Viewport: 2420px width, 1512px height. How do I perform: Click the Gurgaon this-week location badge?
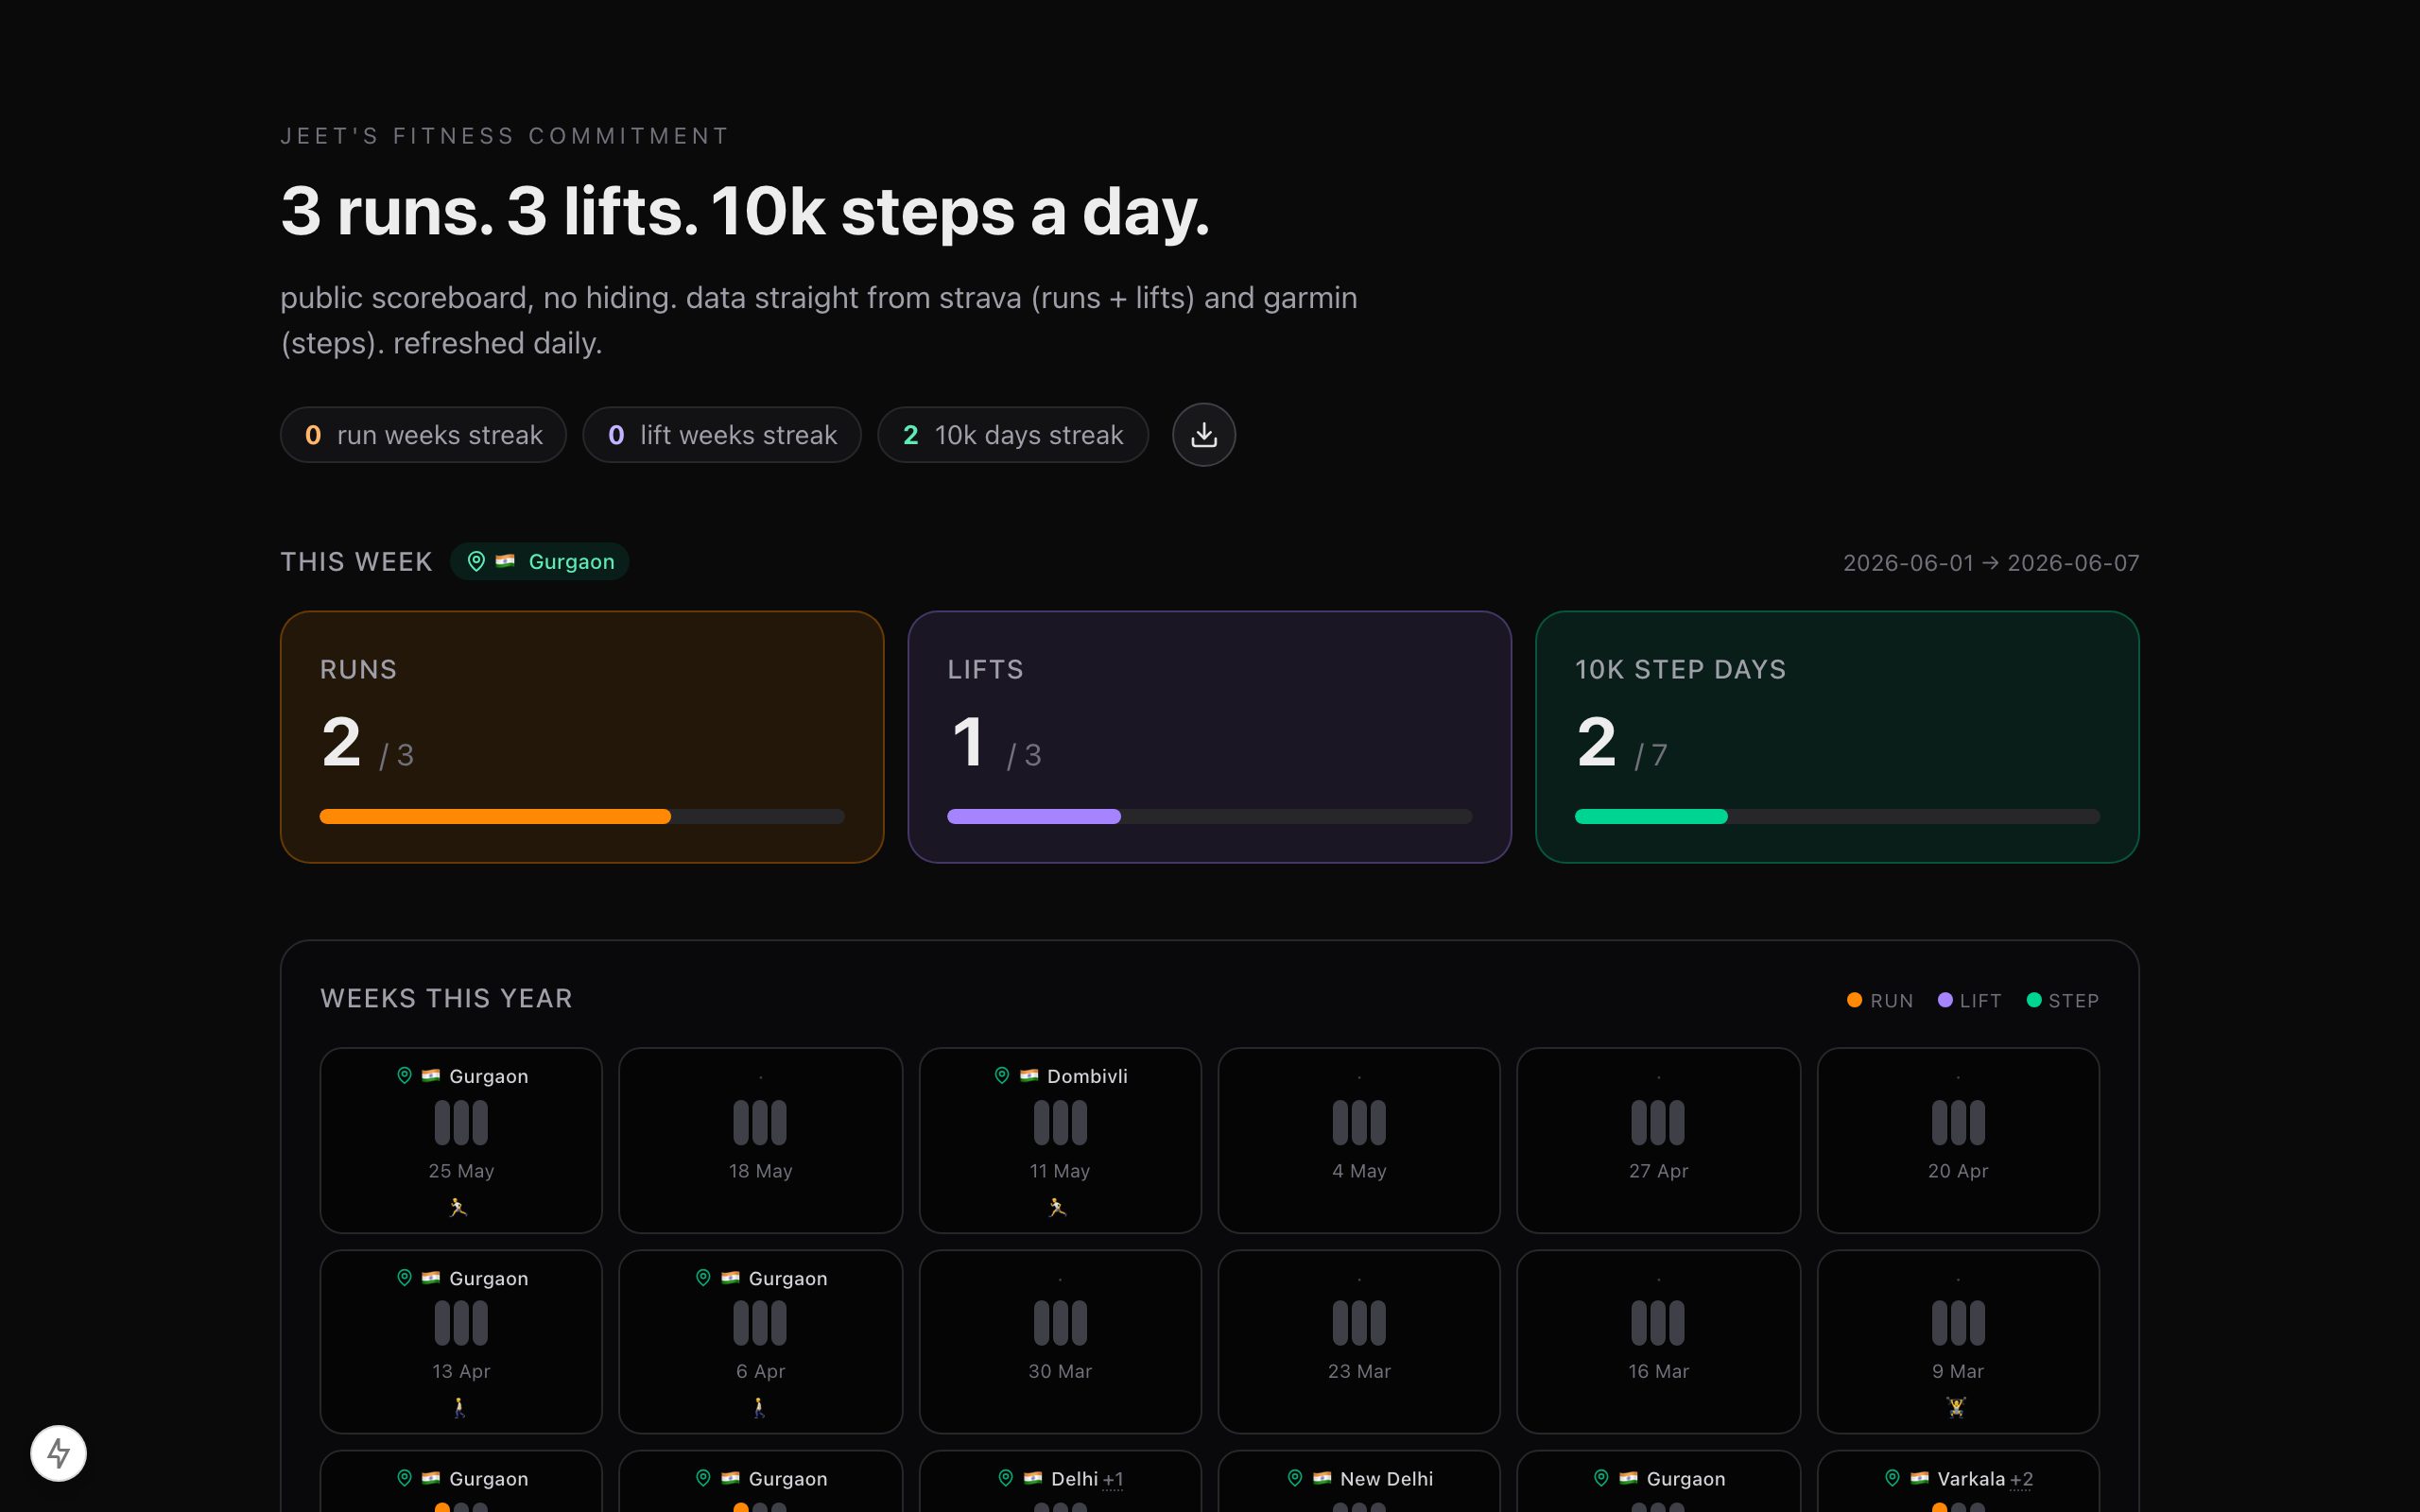(x=539, y=562)
